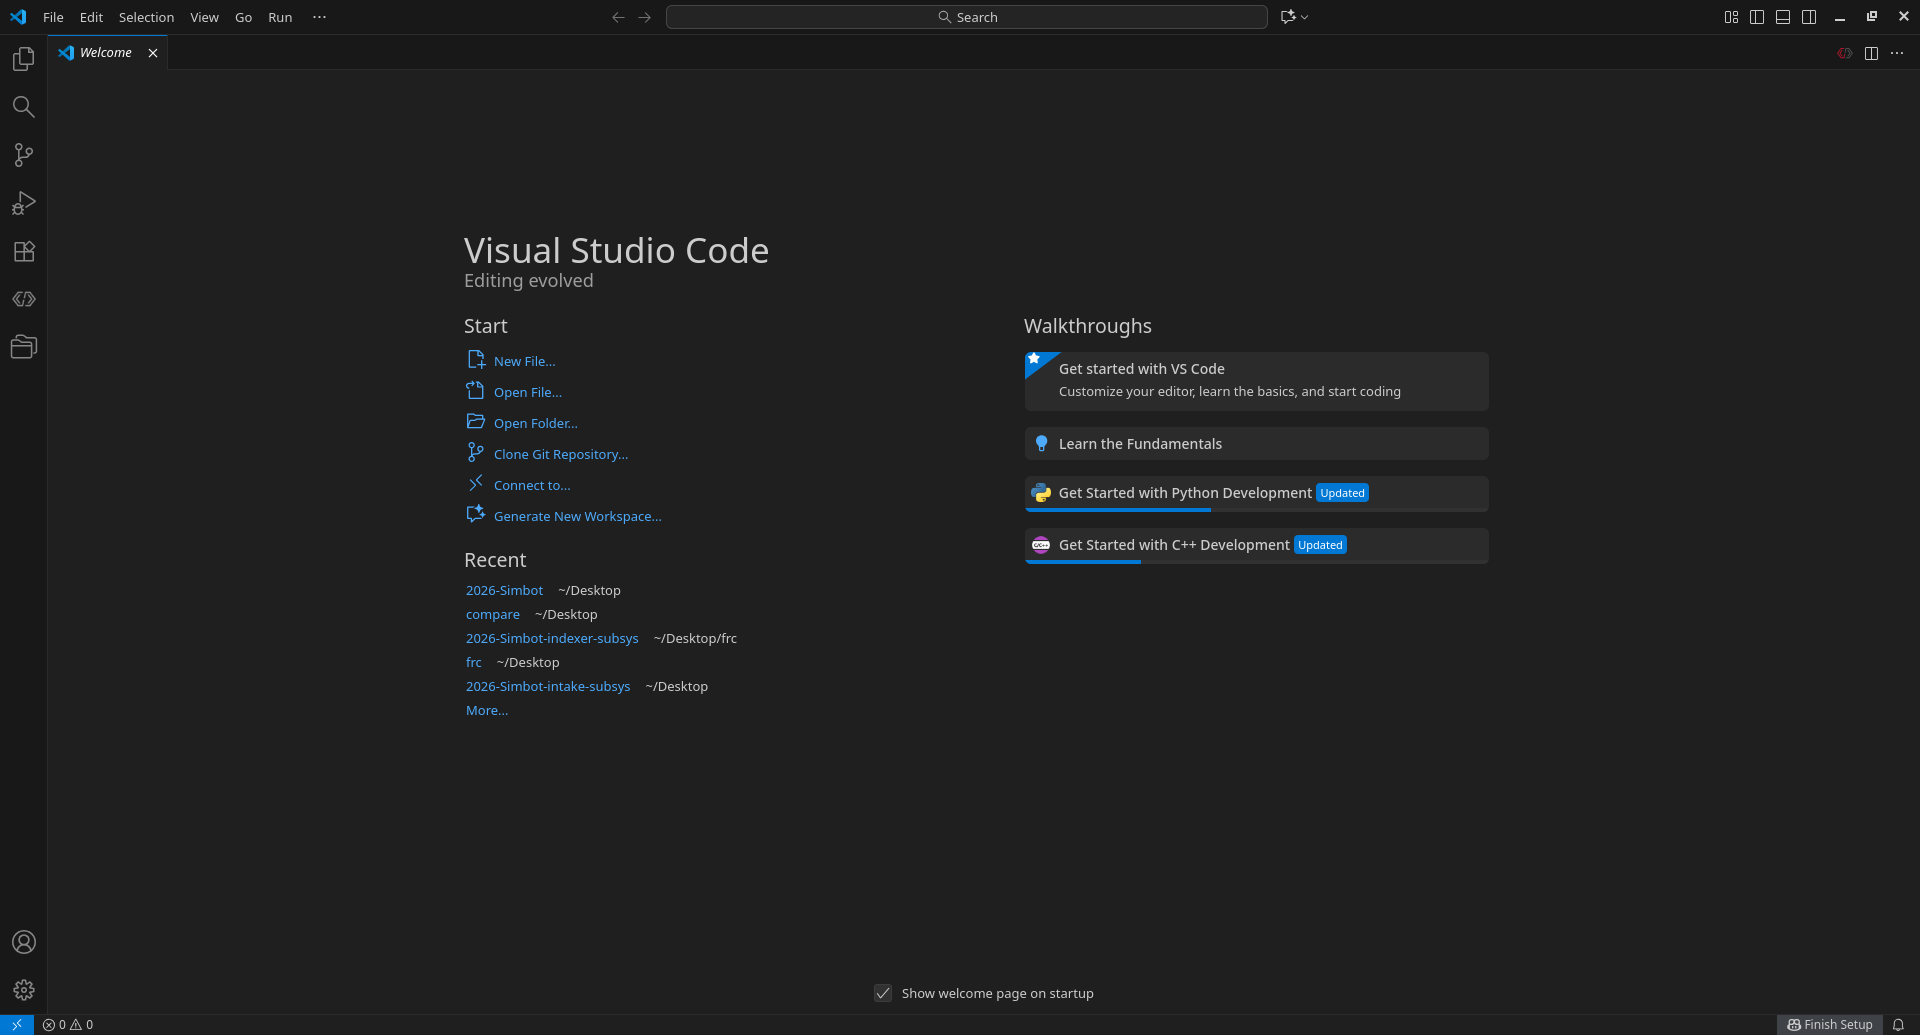Open recent folder 2026-Simbot-intake-subsys
The width and height of the screenshot is (1920, 1035).
coord(548,686)
